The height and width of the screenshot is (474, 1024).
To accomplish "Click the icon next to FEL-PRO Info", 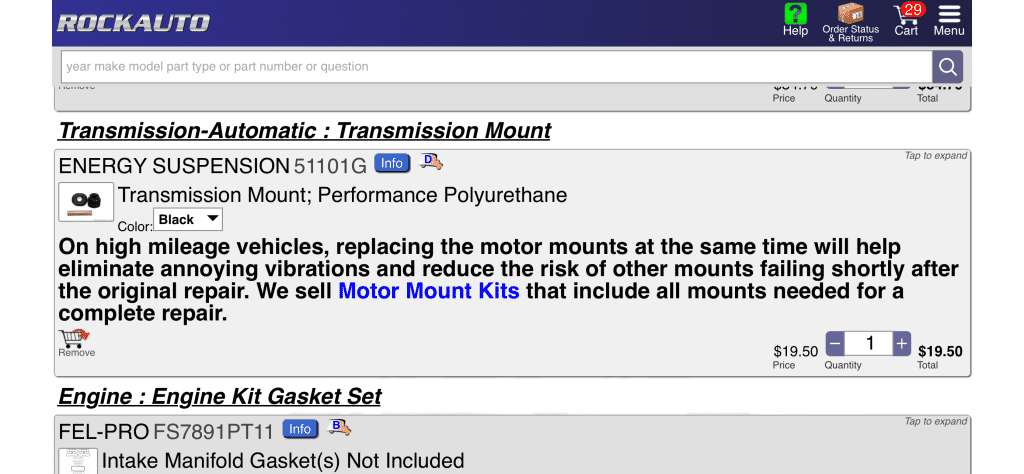I will (x=340, y=428).
